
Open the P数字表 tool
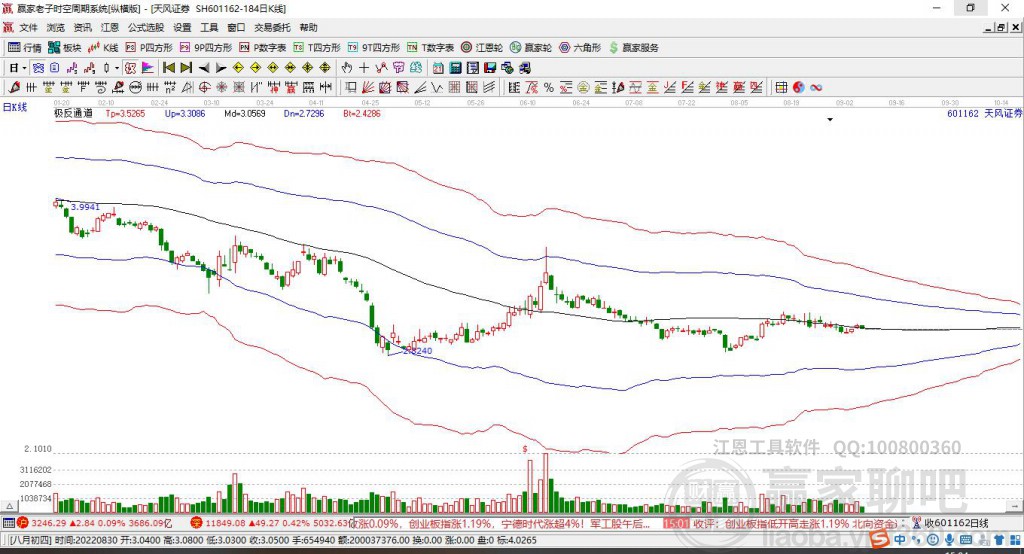pos(263,48)
